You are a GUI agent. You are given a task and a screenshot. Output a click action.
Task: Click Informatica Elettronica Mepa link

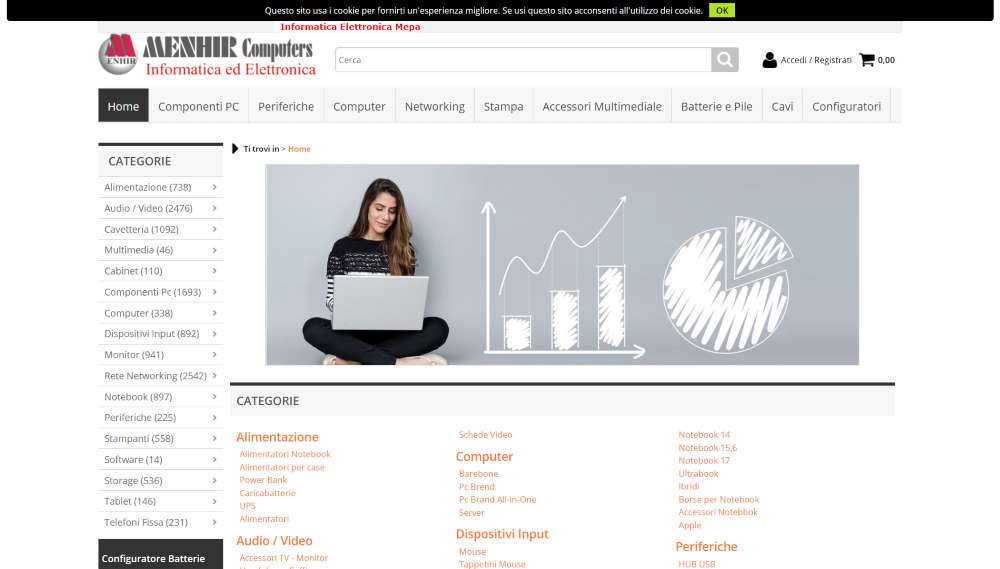coord(350,27)
